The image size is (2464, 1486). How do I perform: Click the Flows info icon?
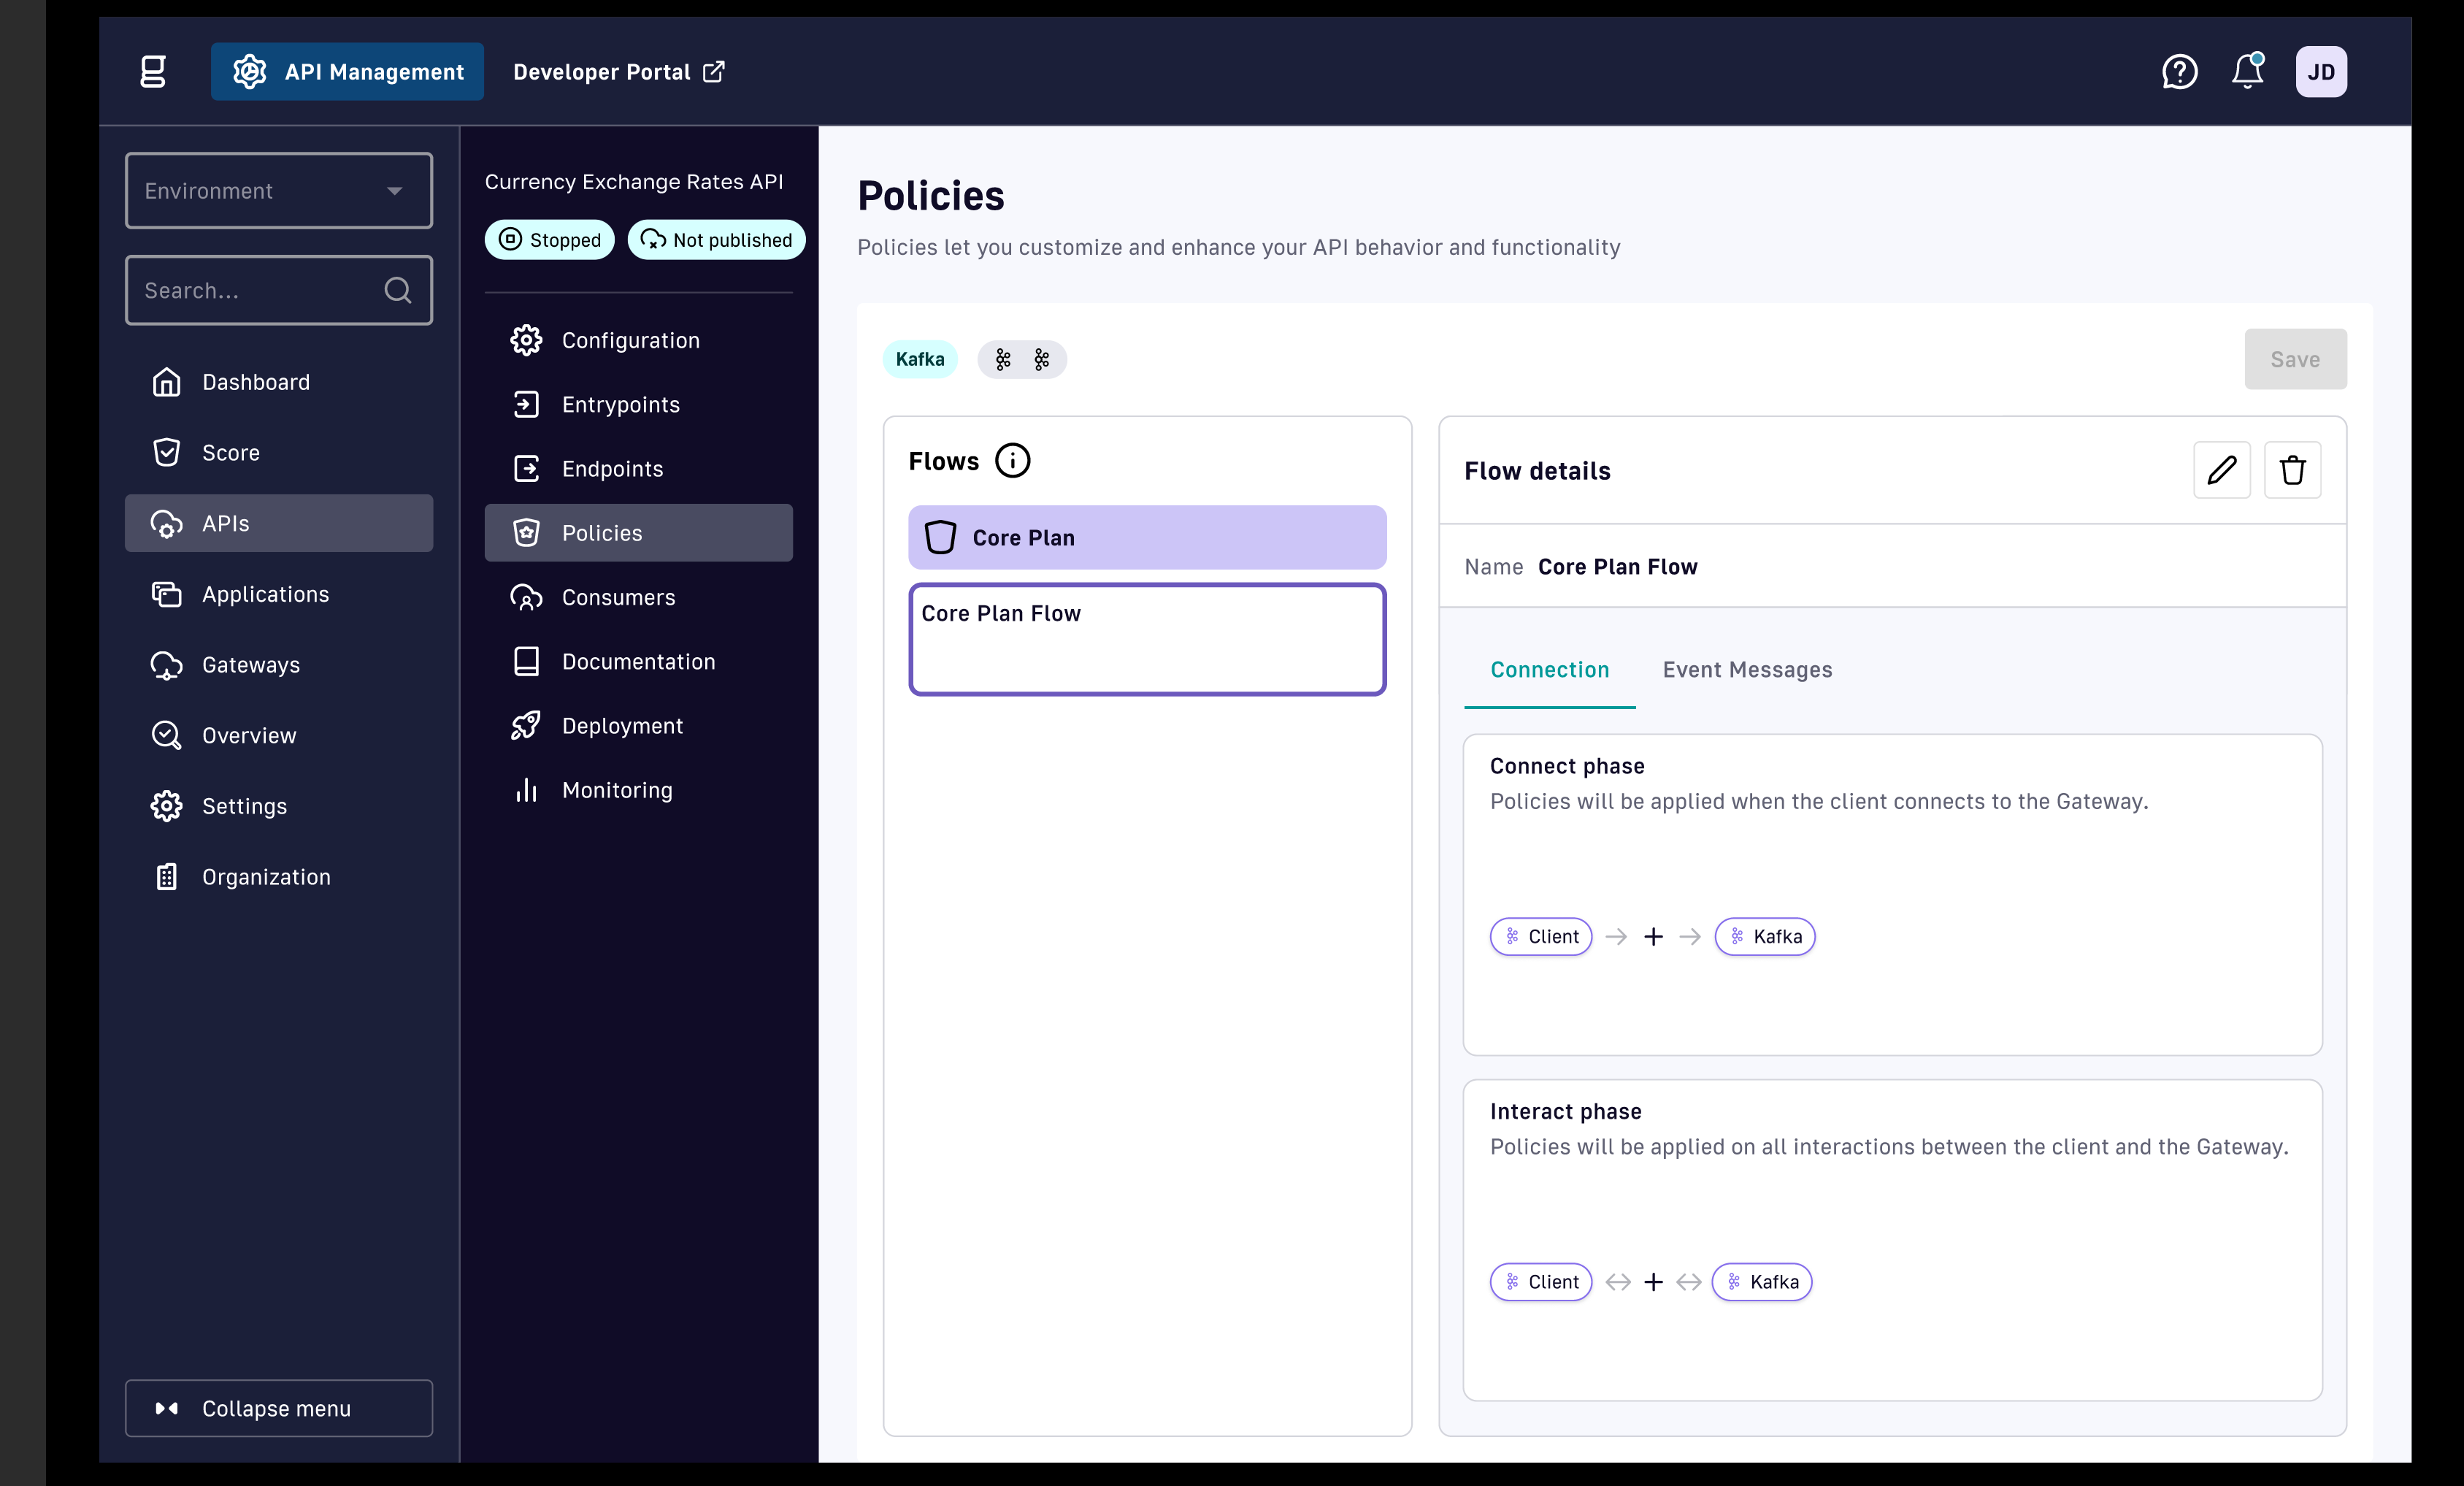pos(1012,461)
